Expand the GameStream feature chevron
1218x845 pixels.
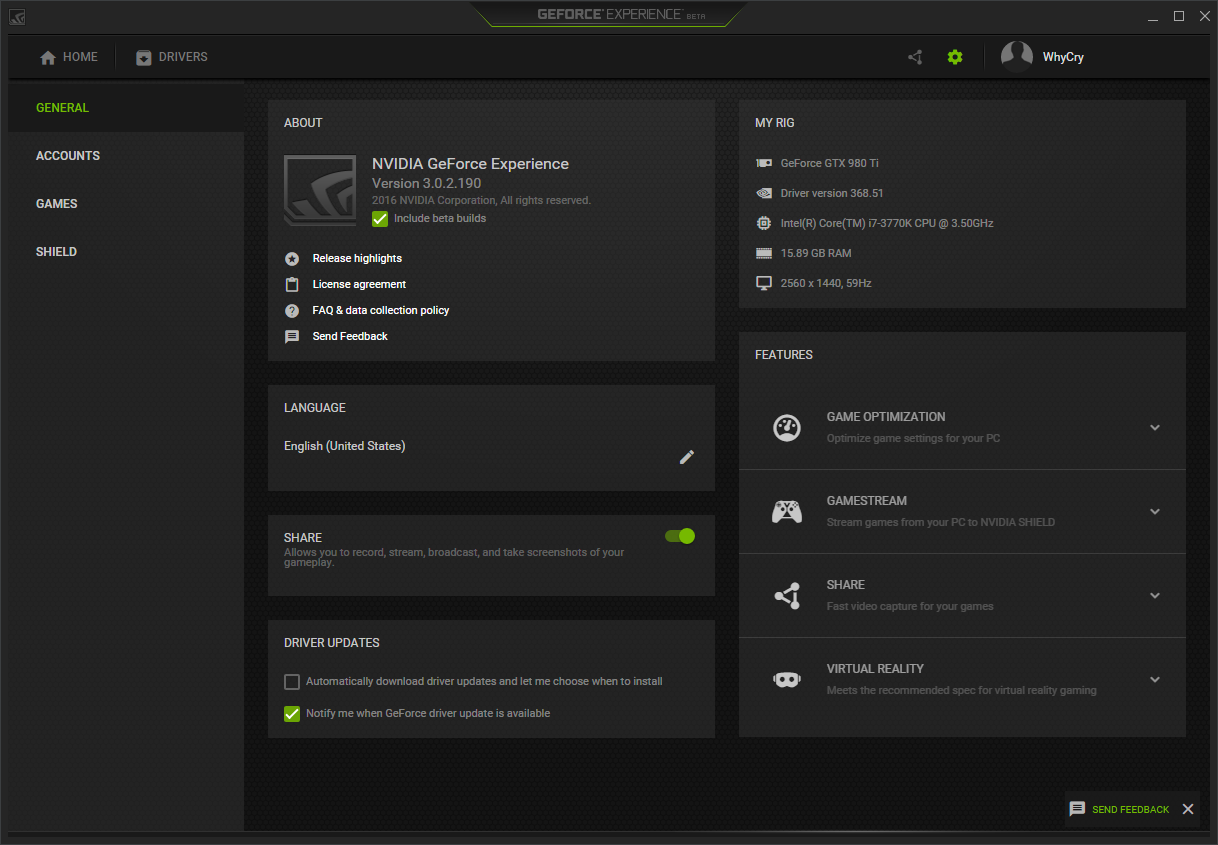click(1155, 512)
